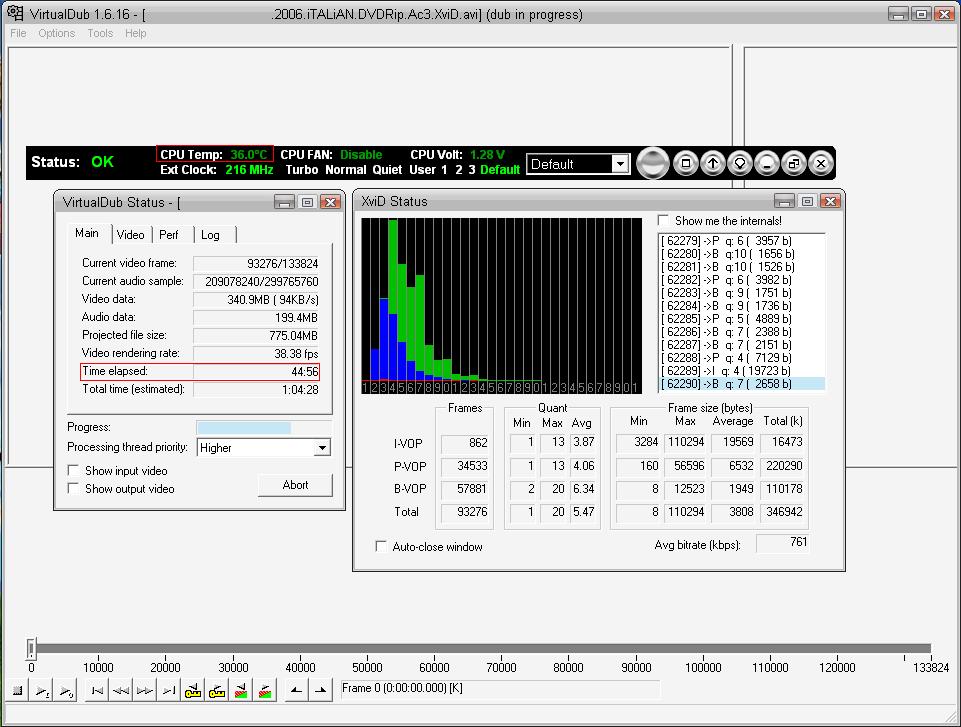Viewport: 961px width, 727px height.
Task: Jump to the first frame
Action: coord(97,691)
